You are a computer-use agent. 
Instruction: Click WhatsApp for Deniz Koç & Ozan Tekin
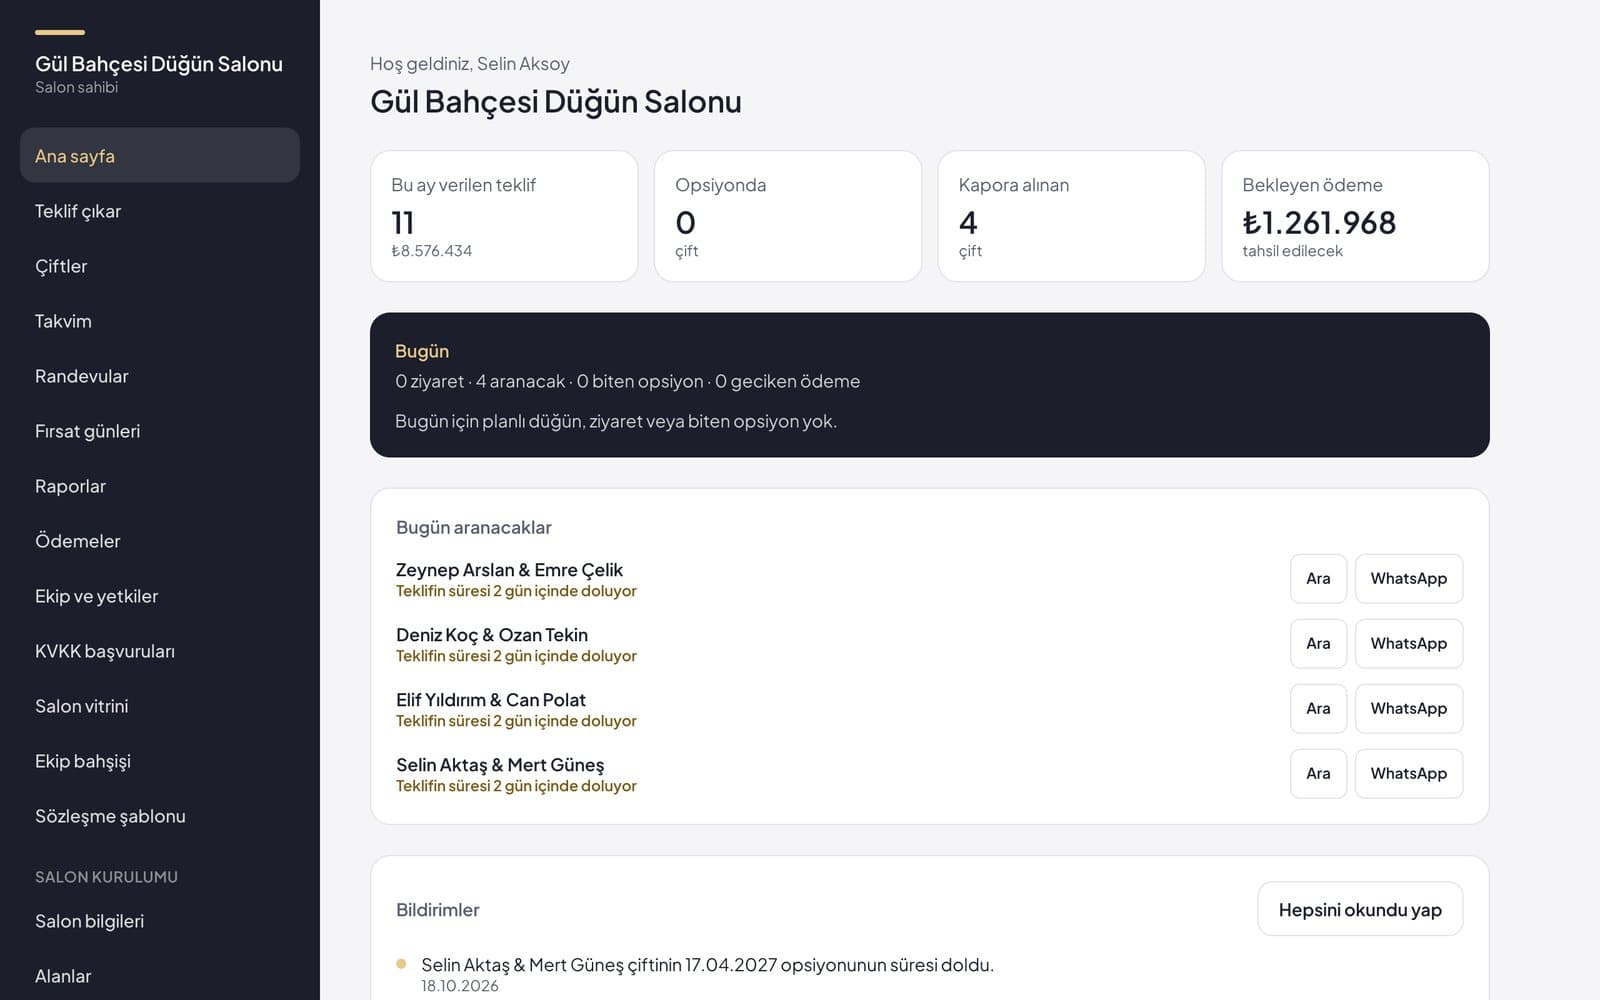coord(1408,644)
